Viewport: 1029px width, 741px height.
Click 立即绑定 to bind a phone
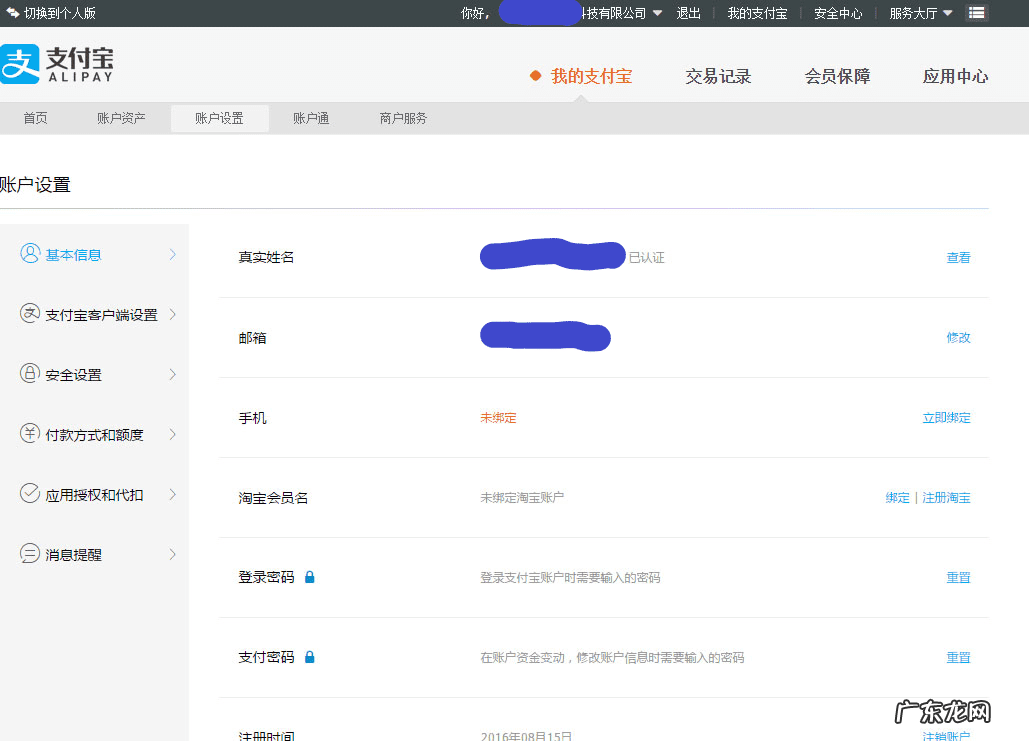(x=946, y=417)
